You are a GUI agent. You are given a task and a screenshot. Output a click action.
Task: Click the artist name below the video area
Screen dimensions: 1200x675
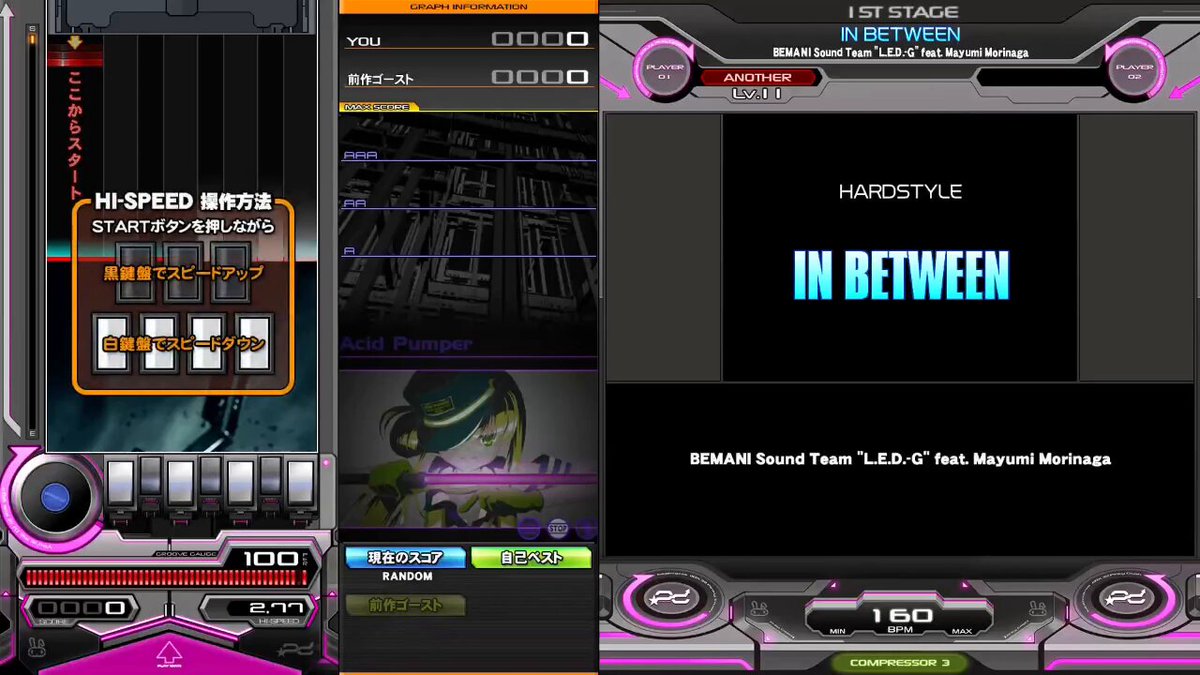(x=900, y=459)
